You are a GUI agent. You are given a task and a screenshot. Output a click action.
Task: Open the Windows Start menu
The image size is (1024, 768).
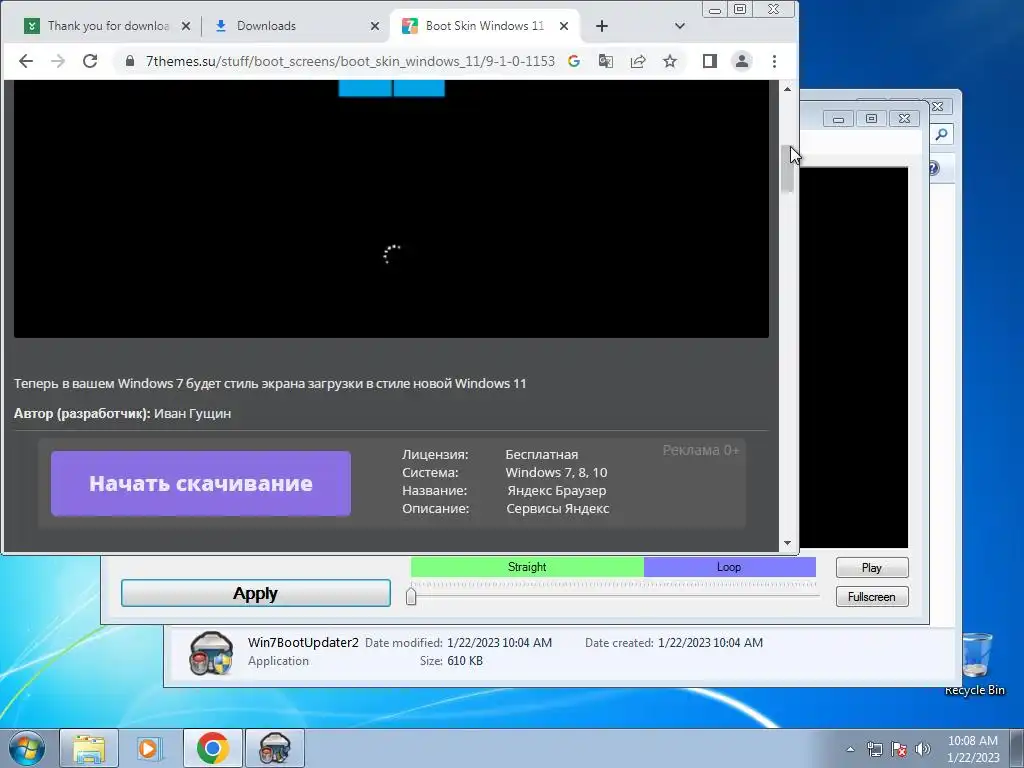point(26,748)
